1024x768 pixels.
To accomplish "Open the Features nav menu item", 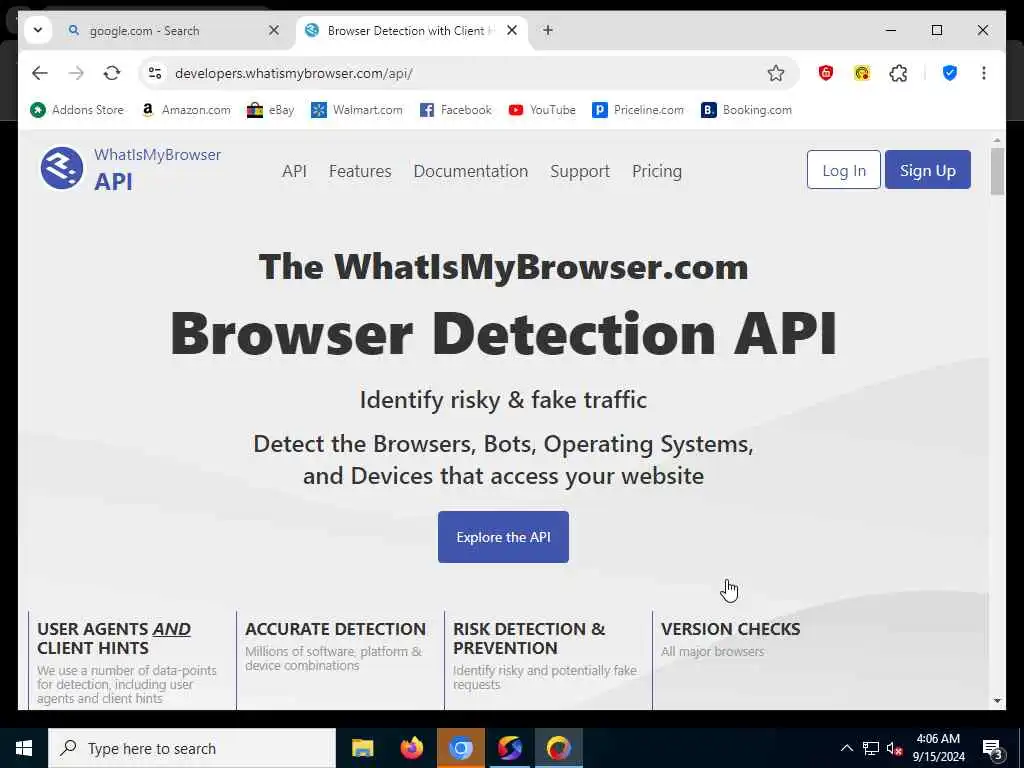I will coord(360,171).
